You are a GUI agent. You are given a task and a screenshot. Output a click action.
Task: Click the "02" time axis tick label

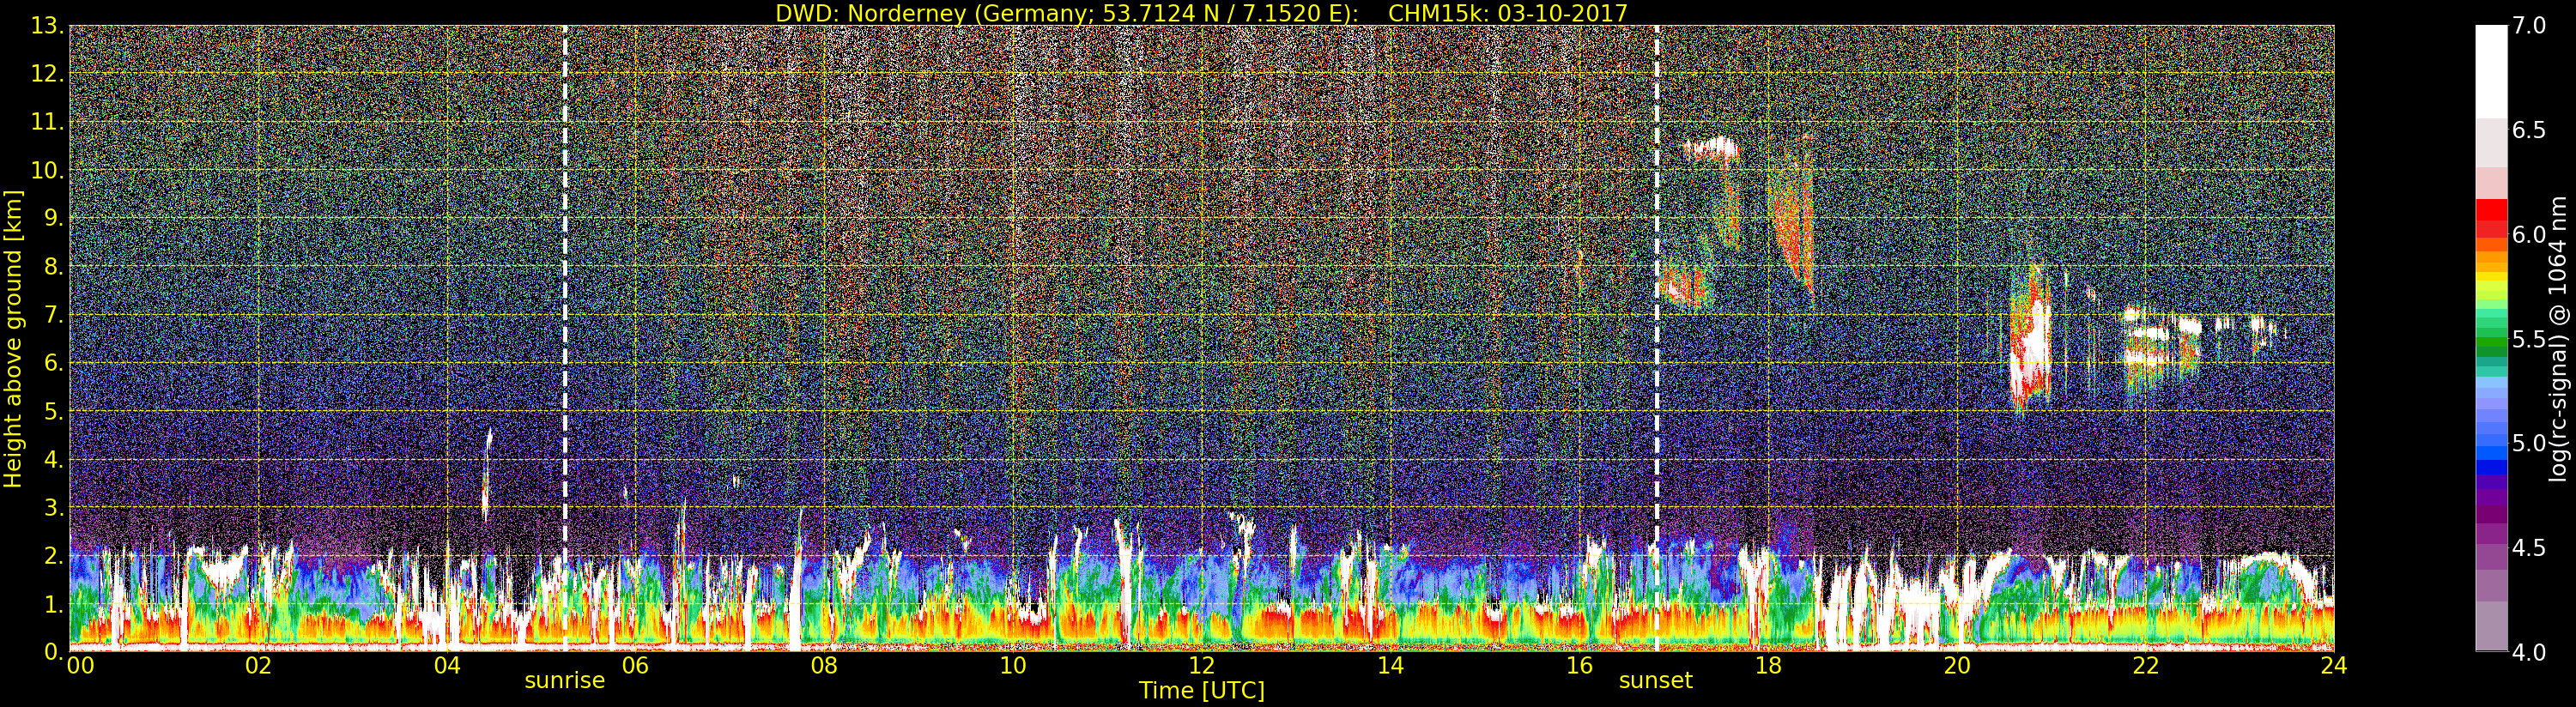pos(258,666)
